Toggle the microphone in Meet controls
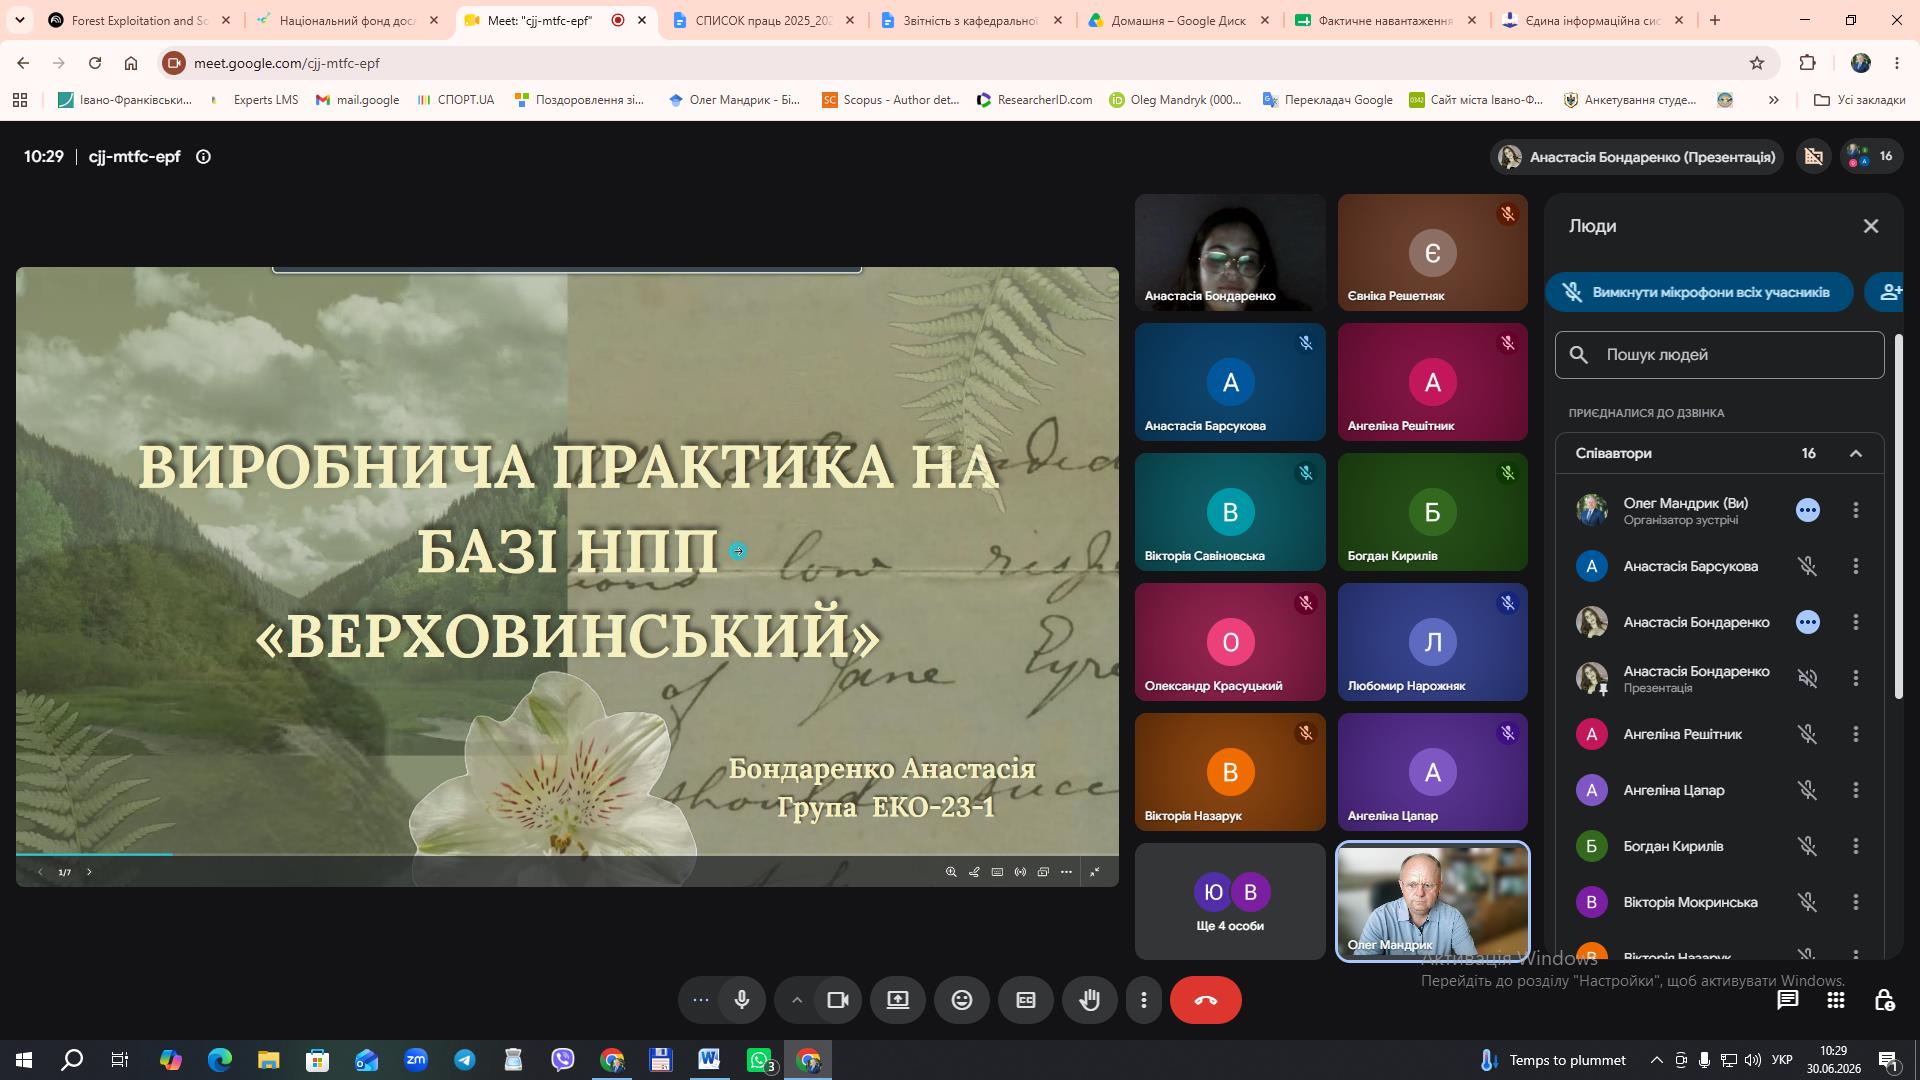This screenshot has width=1920, height=1080. (742, 1000)
